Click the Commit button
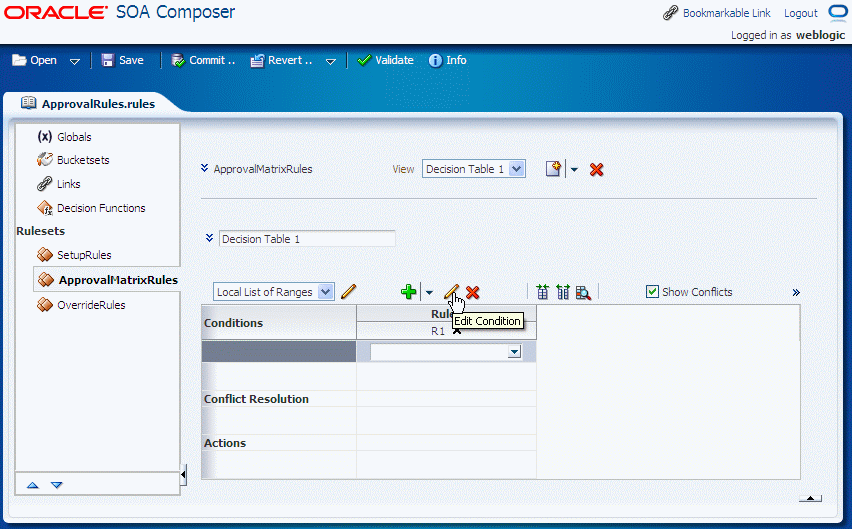Viewport: 852px width, 529px height. click(203, 60)
